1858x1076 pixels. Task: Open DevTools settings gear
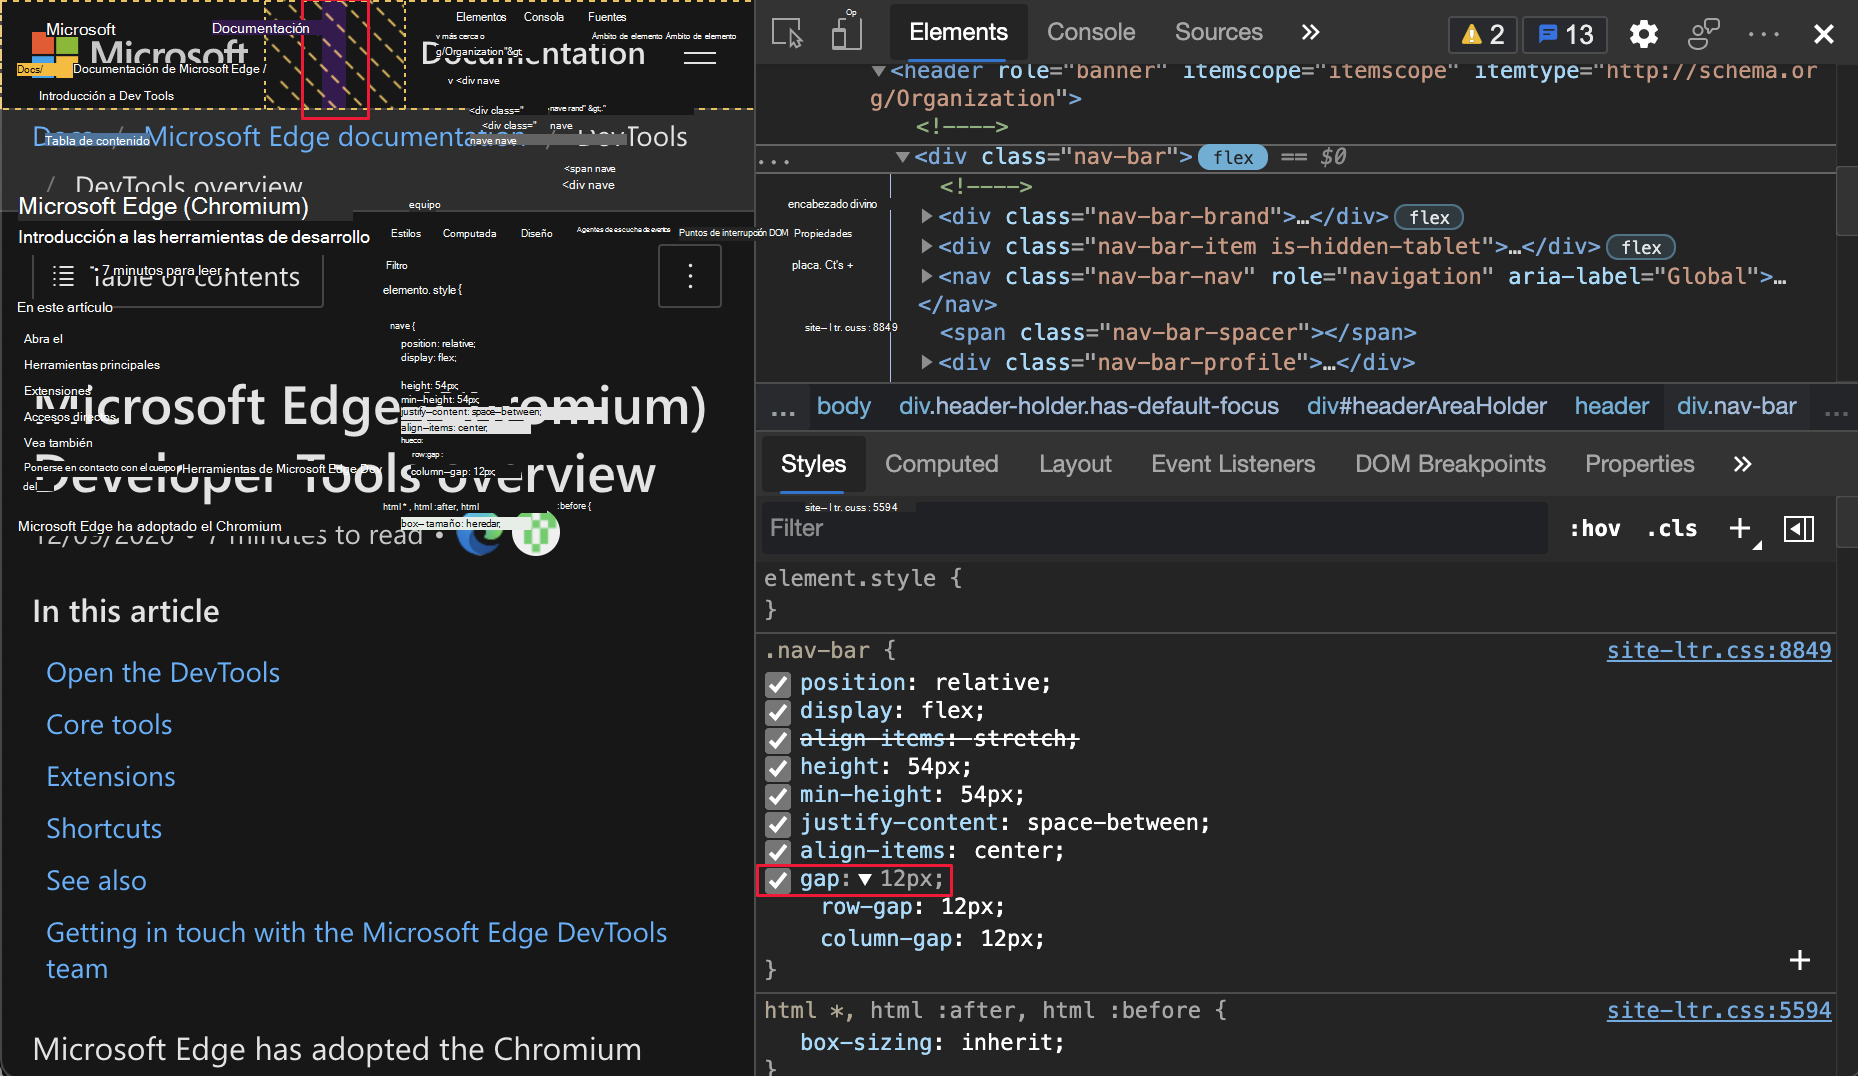pyautogui.click(x=1643, y=34)
